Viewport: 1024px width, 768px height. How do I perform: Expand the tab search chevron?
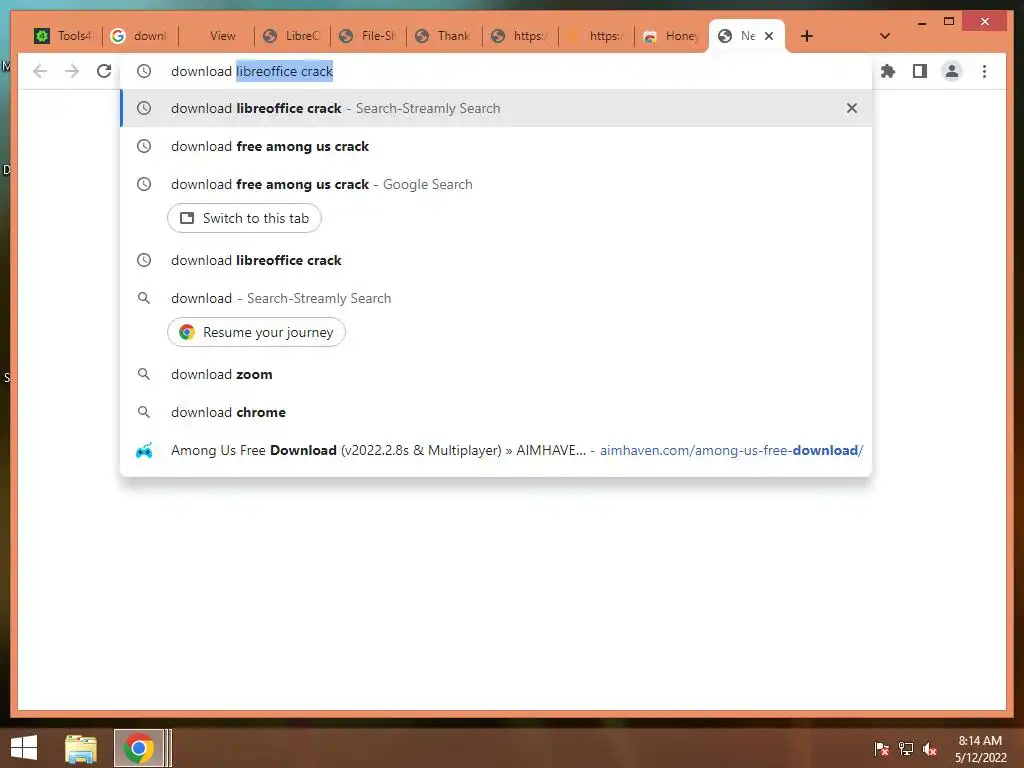point(884,36)
